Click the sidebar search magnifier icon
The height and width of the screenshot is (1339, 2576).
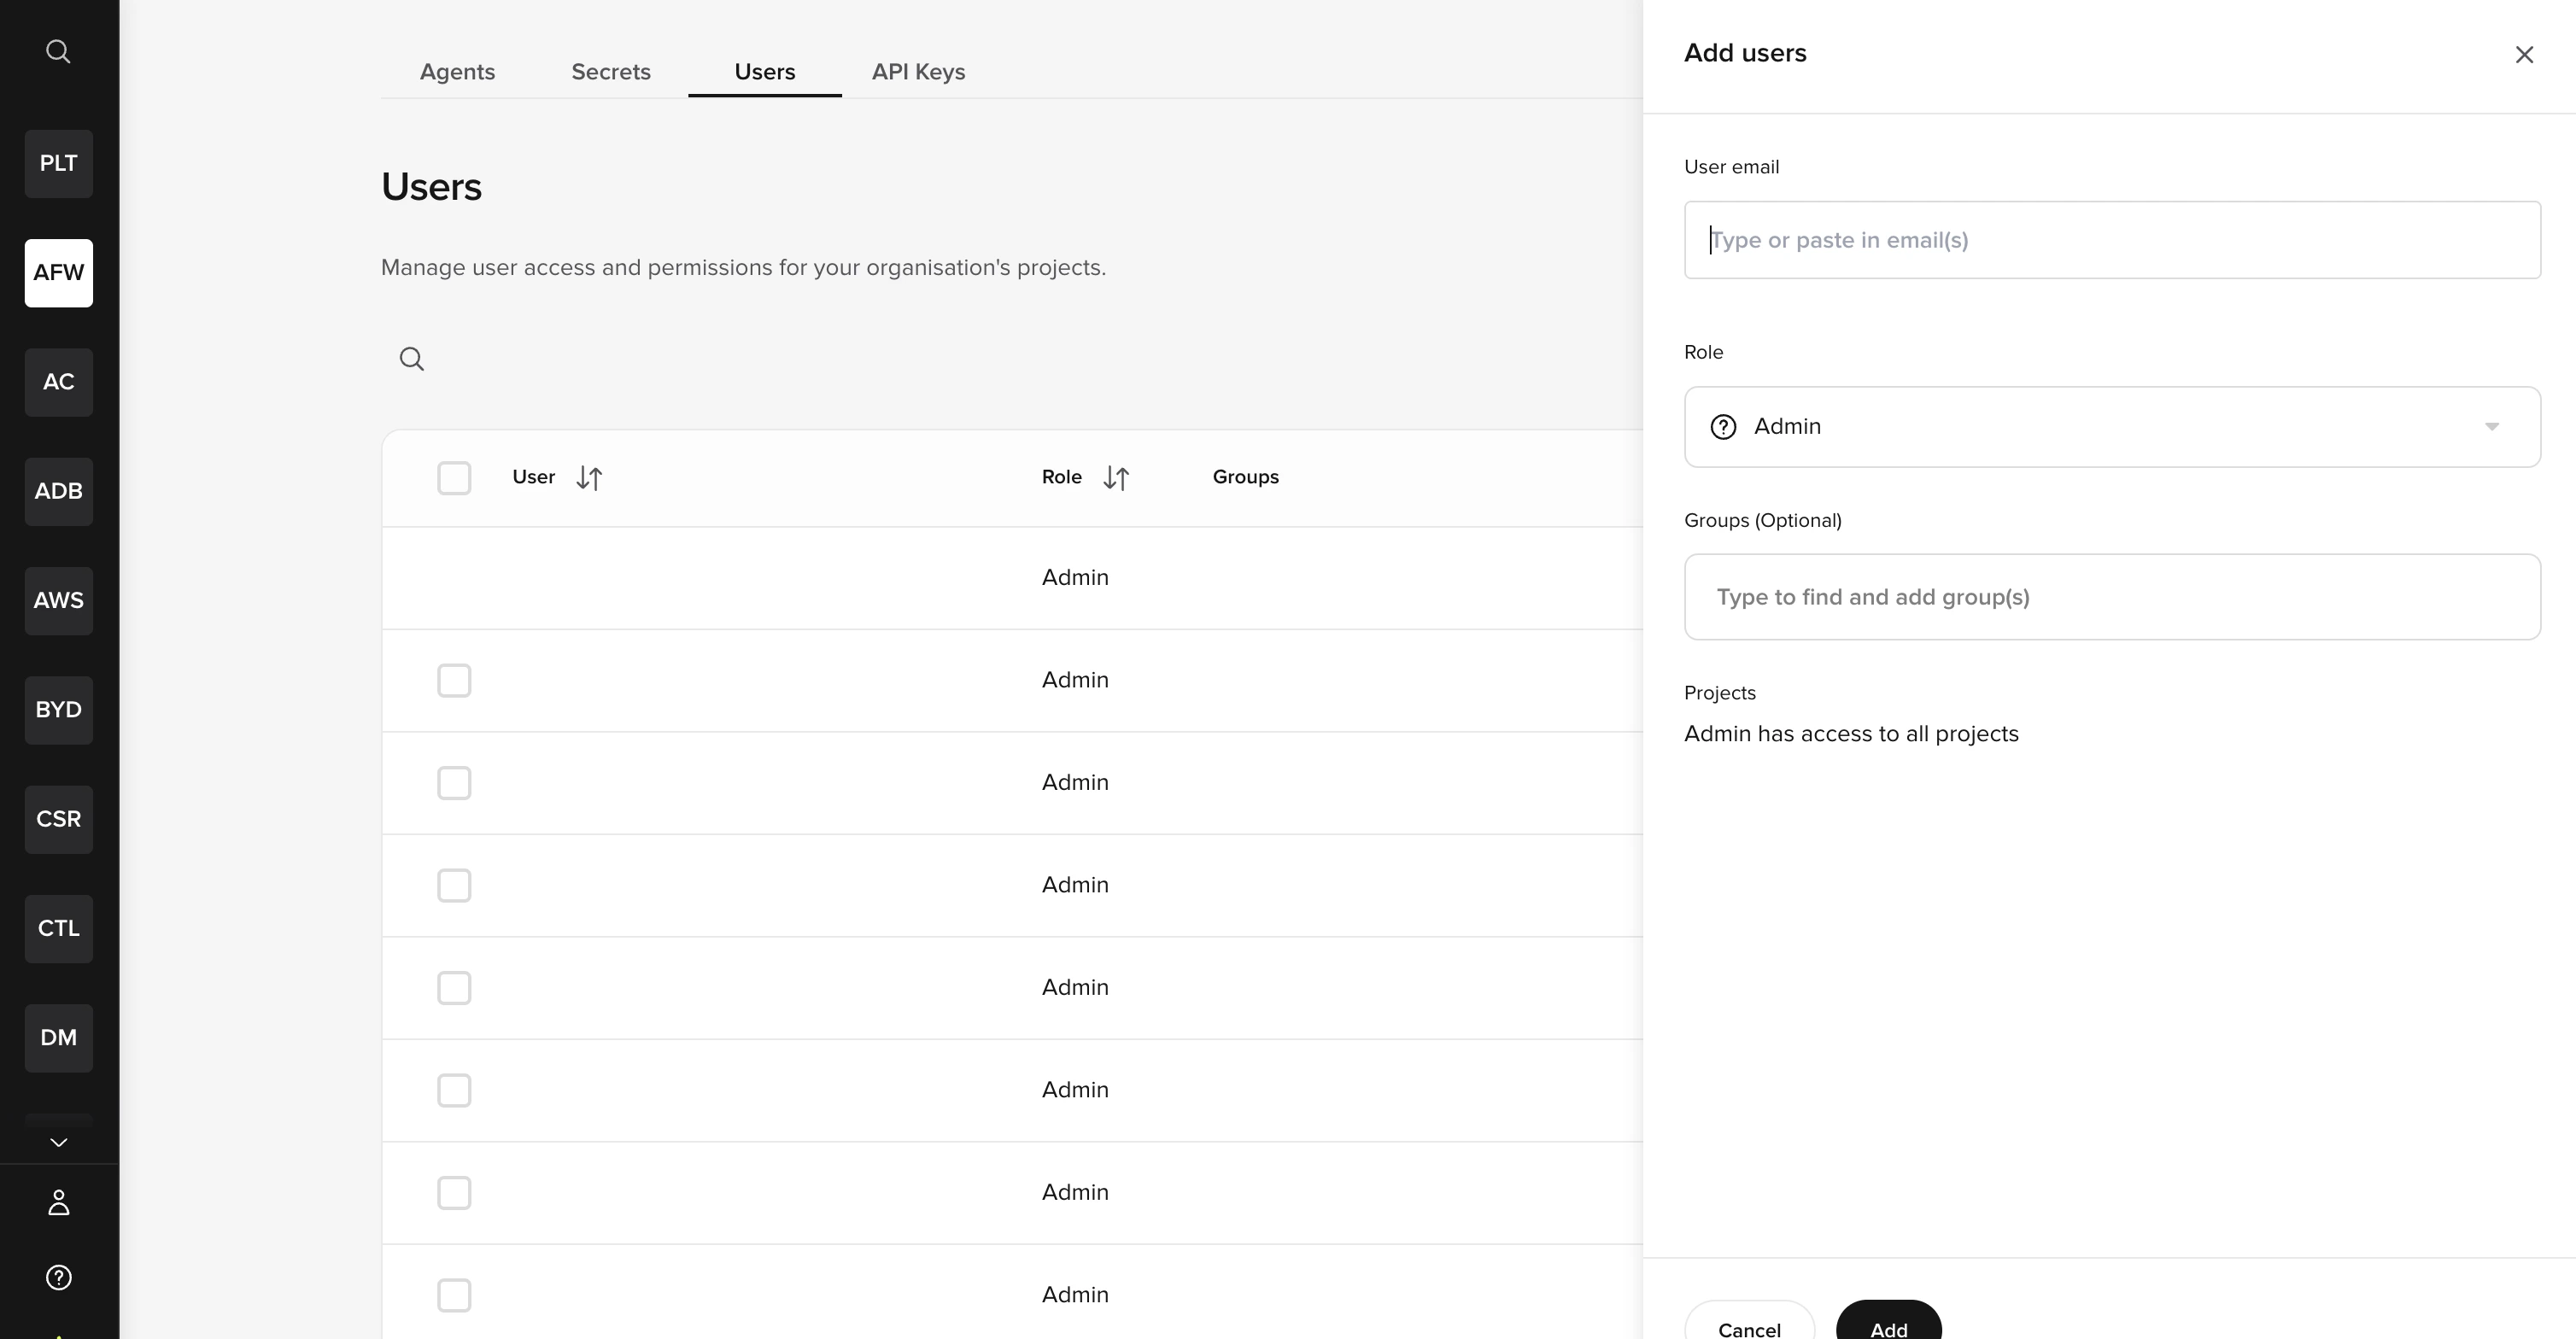tap(58, 51)
